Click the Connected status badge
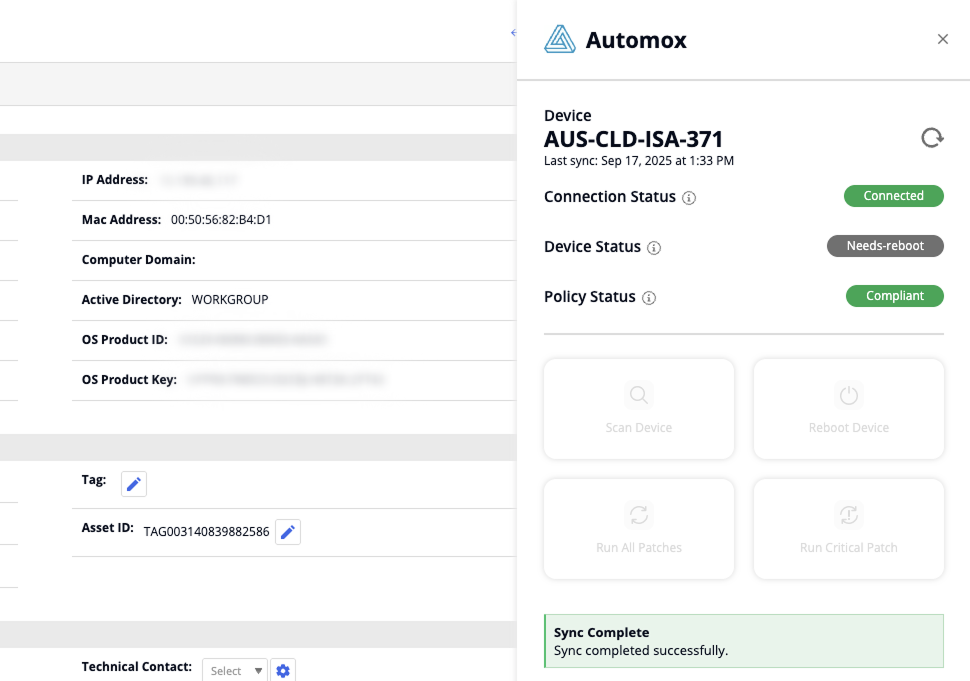This screenshot has height=681, width=970. pyautogui.click(x=894, y=196)
